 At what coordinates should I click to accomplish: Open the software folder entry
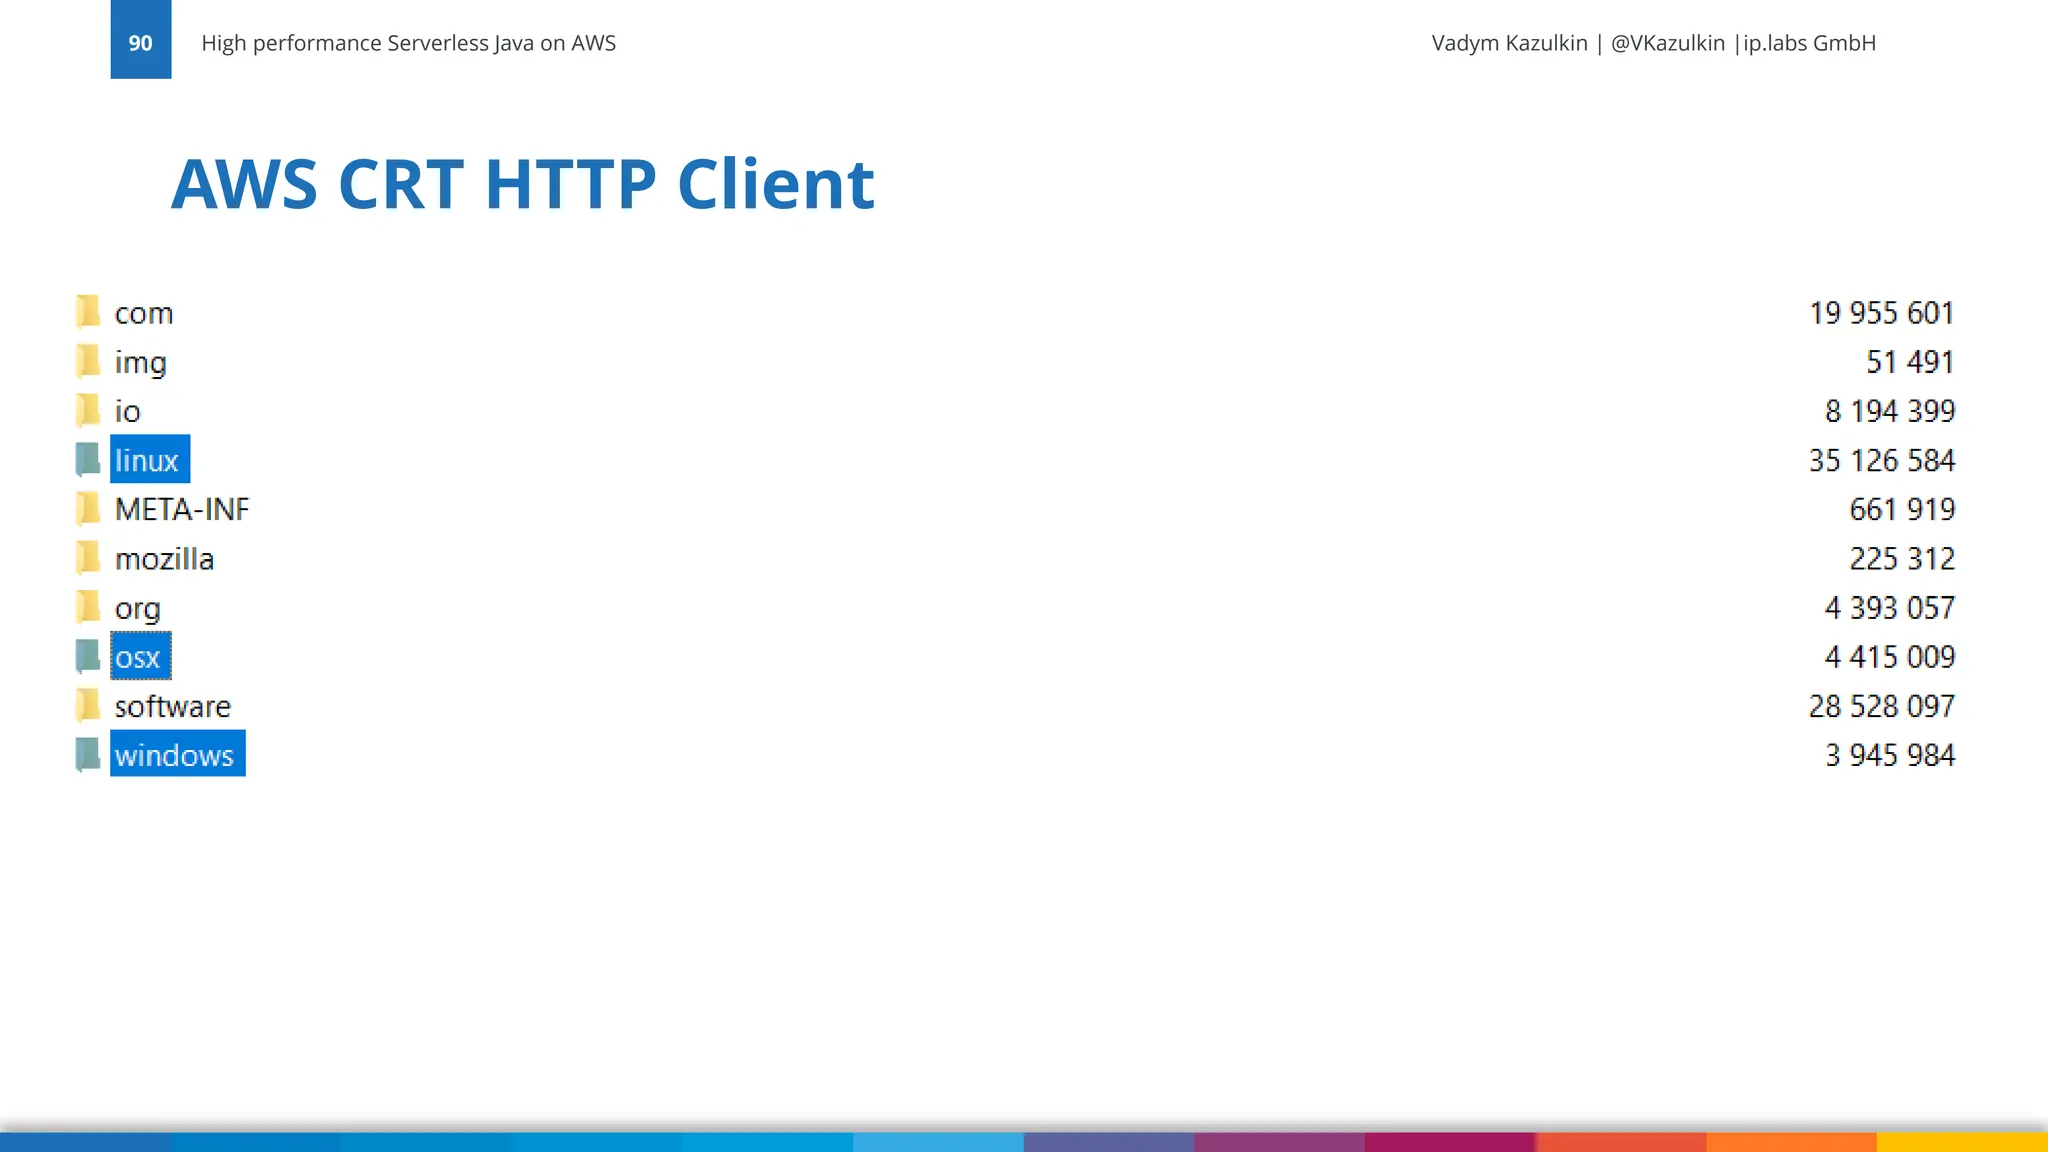click(x=172, y=706)
